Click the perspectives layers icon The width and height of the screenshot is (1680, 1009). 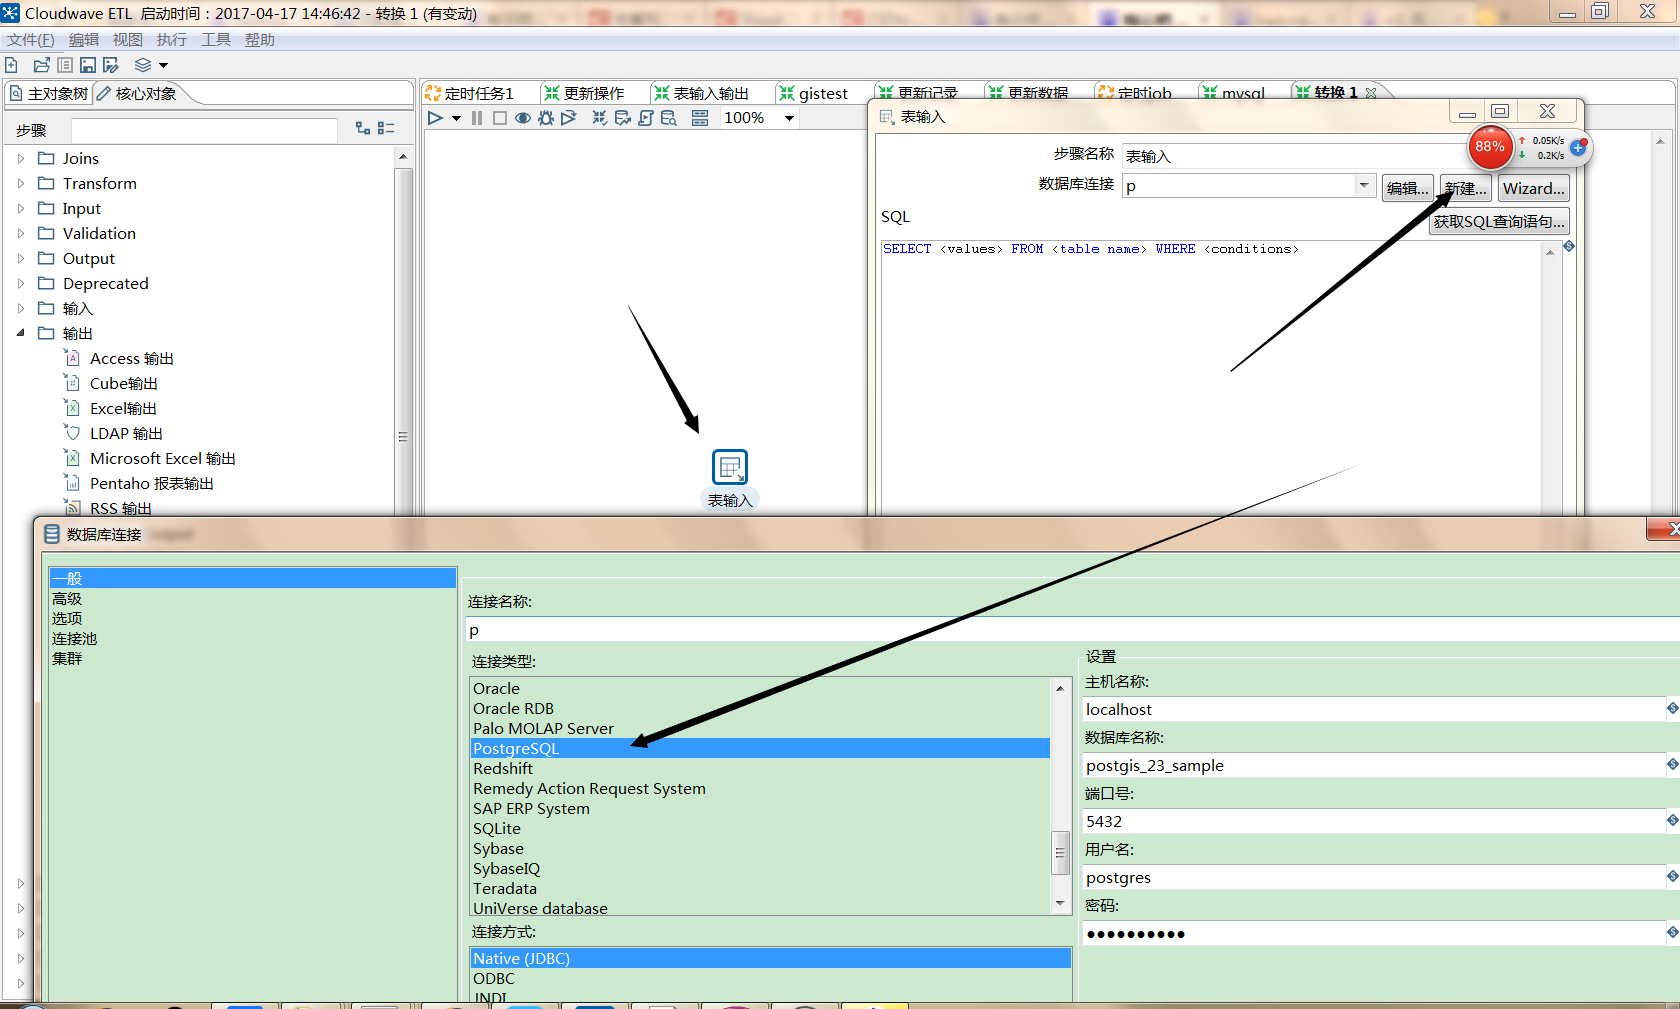(x=143, y=65)
